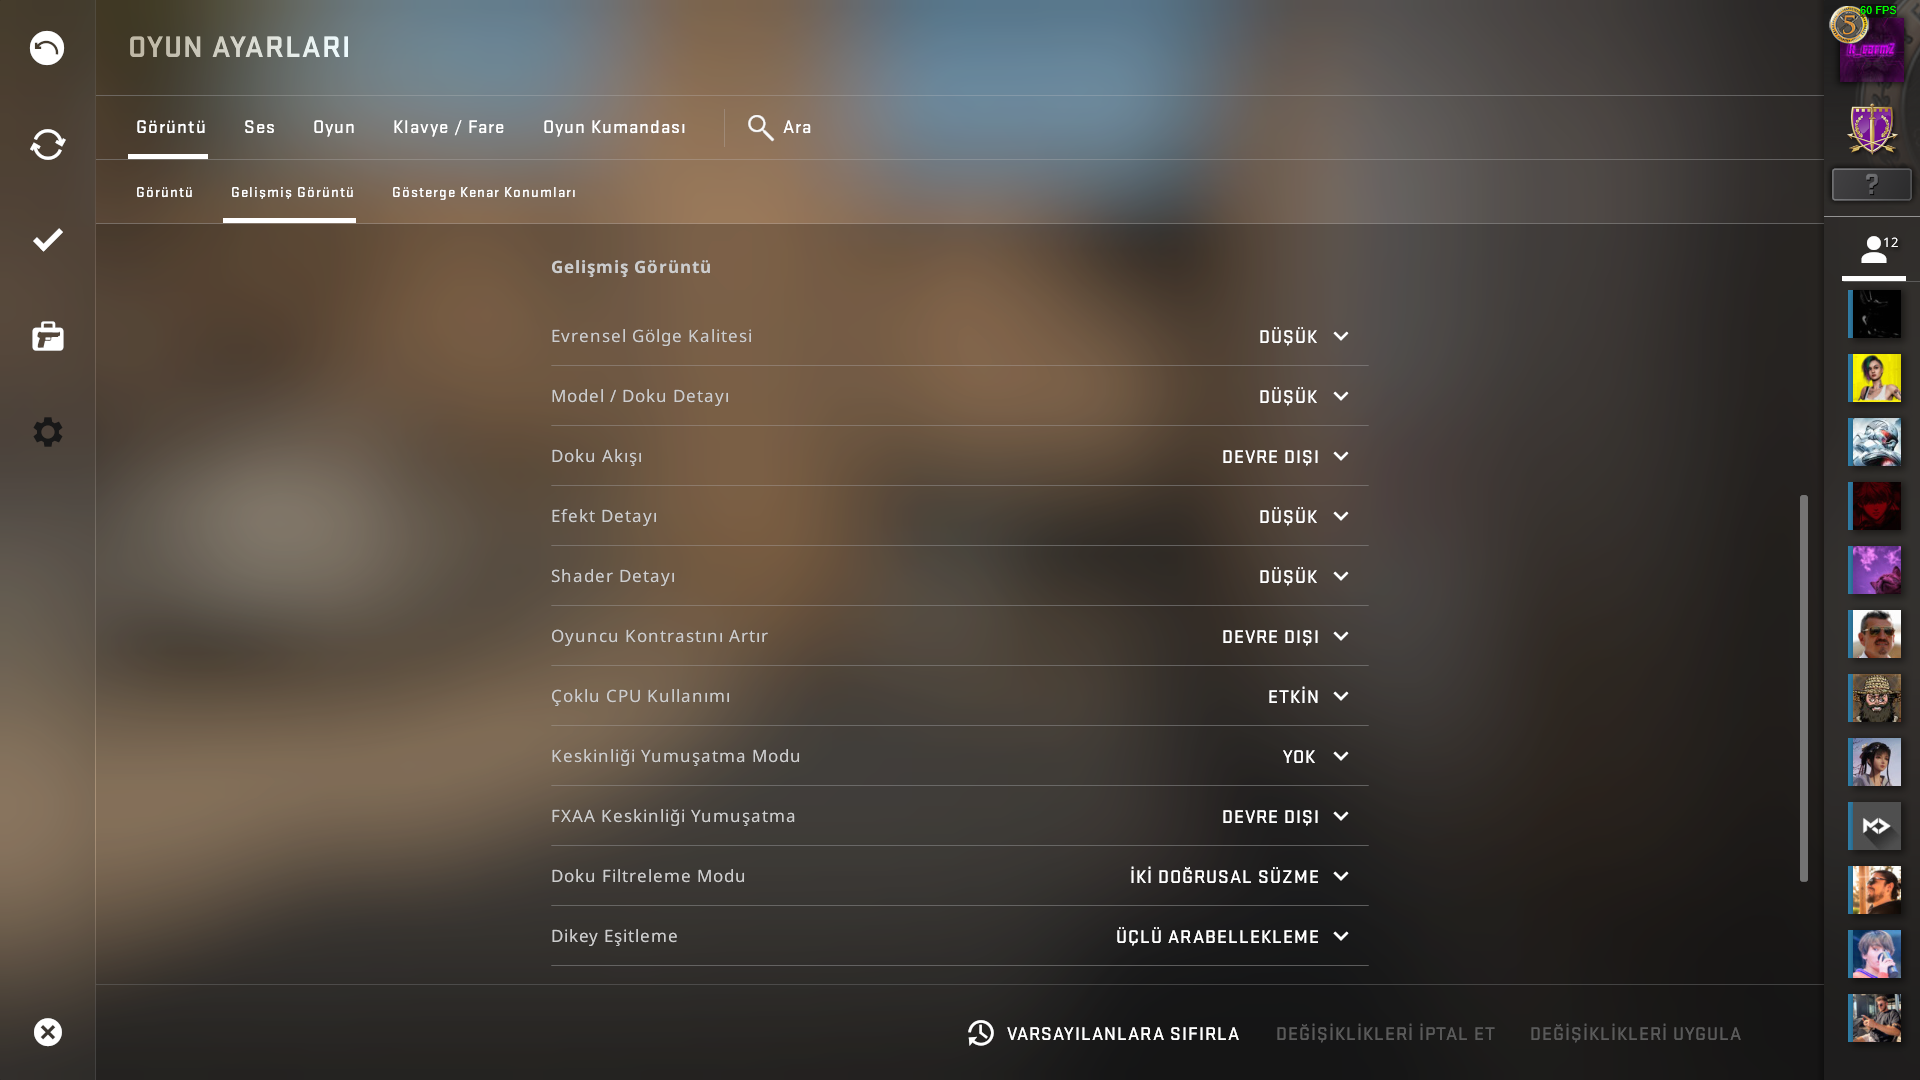
Task: Open the Keskinliği Yumuşatma Modu dropdown
Action: 1316,757
